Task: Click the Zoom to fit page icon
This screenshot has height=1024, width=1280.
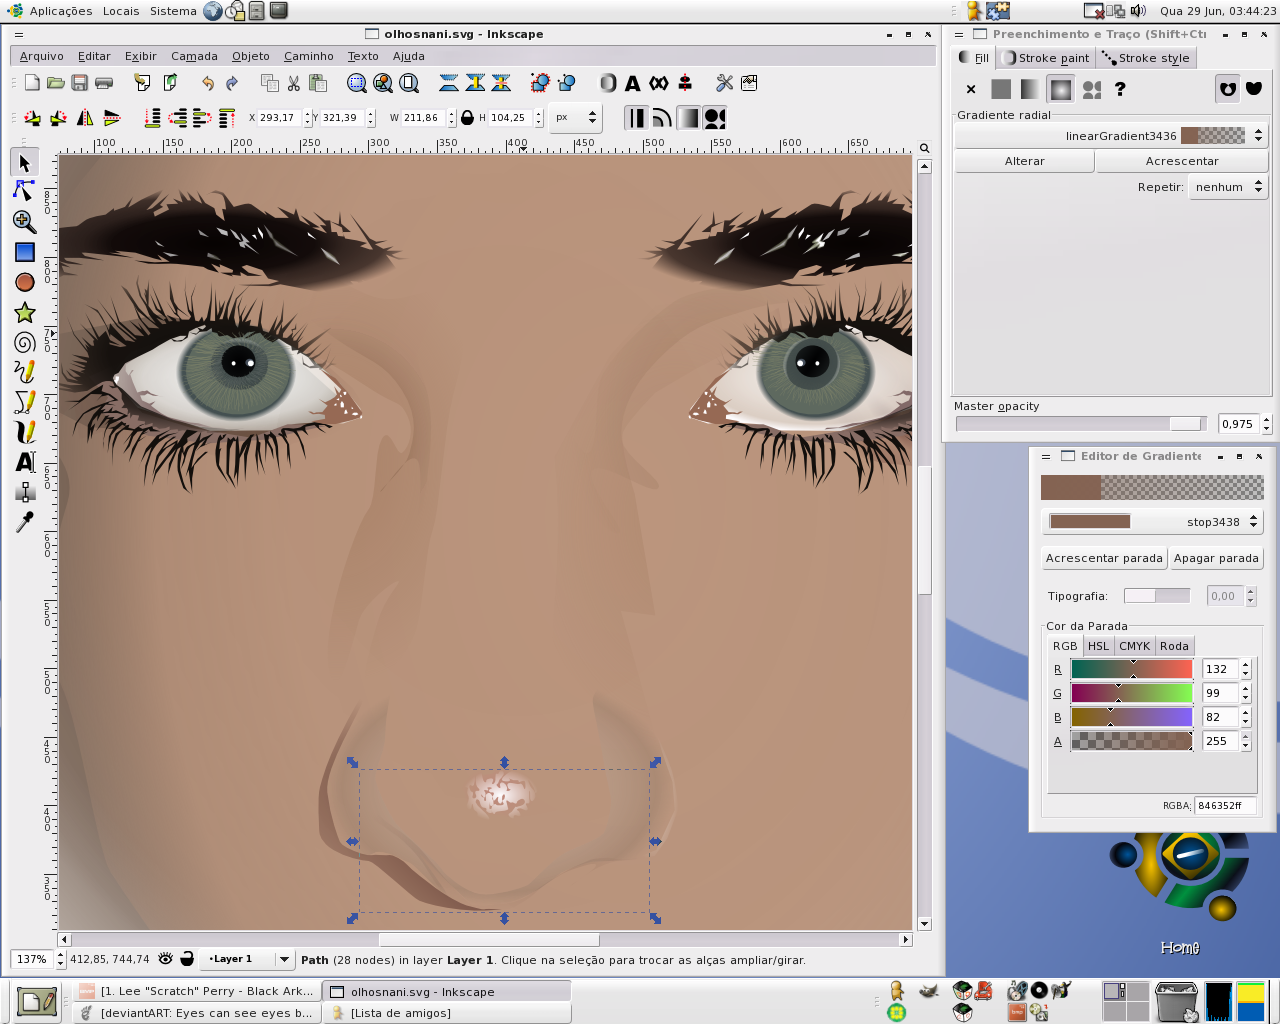Action: (409, 83)
